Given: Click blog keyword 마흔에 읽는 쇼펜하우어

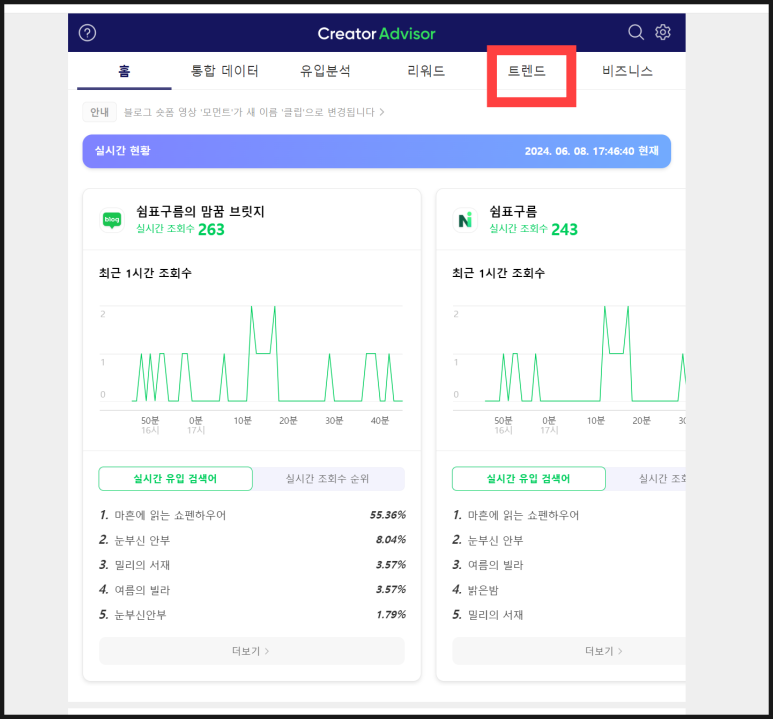Looking at the screenshot, I should coord(170,515).
